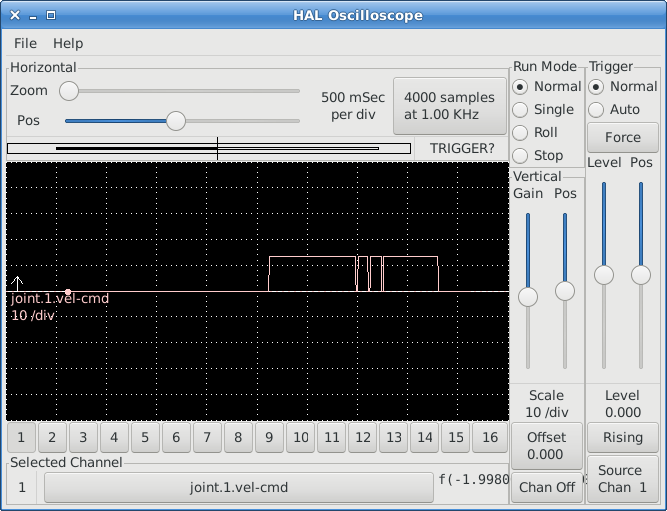This screenshot has width=667, height=511.
Task: Click the trigger level arrow marker on scope
Action: (x=17, y=283)
